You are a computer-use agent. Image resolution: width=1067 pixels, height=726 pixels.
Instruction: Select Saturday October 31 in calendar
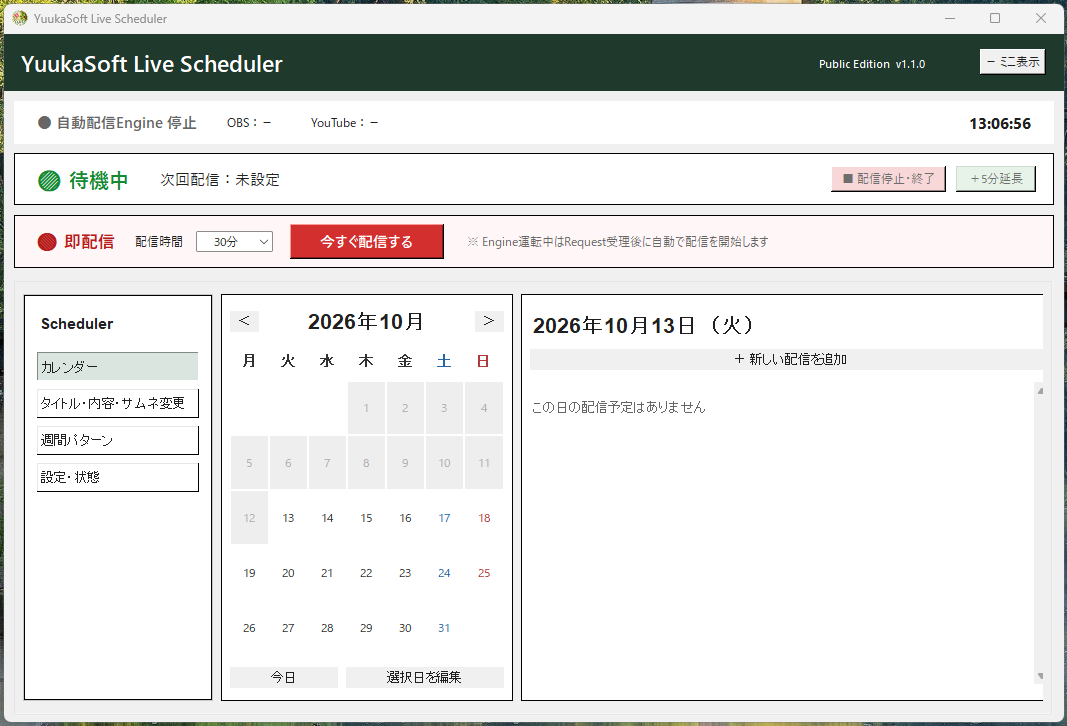click(x=444, y=628)
